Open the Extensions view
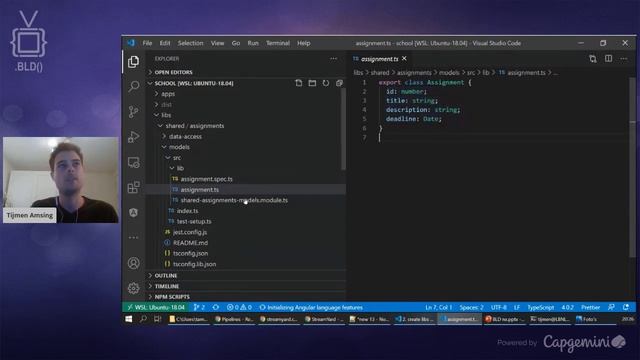The height and width of the screenshot is (360, 640). (133, 187)
